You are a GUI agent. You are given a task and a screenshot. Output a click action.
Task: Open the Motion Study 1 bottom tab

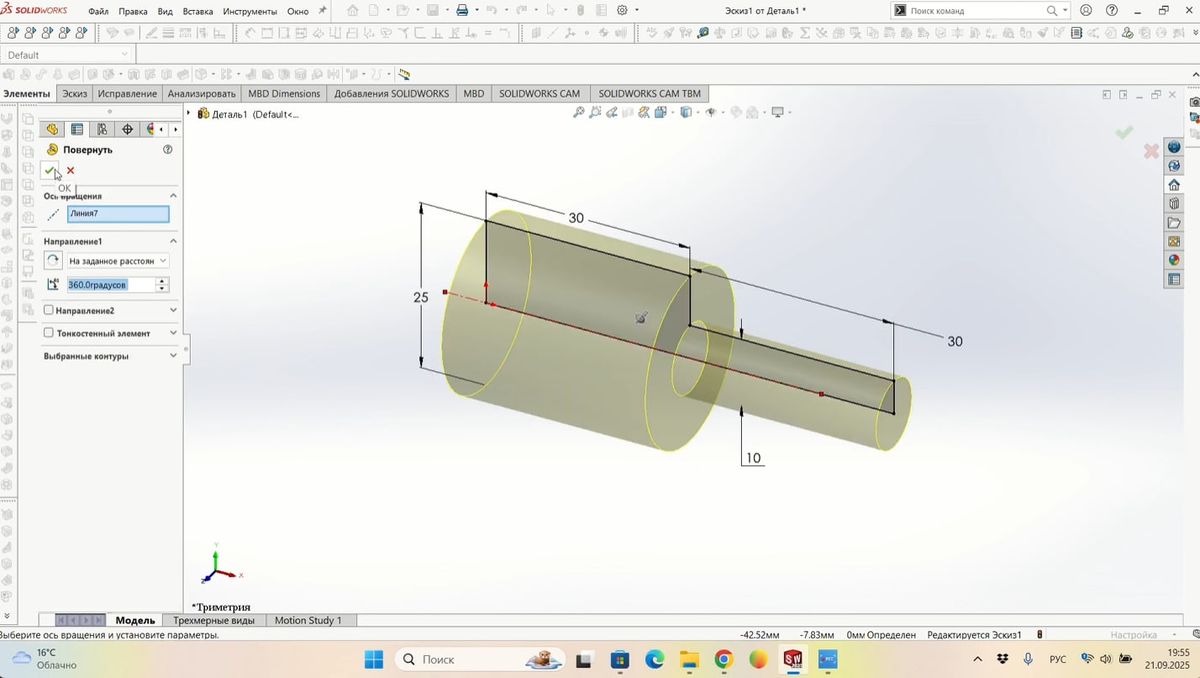308,620
